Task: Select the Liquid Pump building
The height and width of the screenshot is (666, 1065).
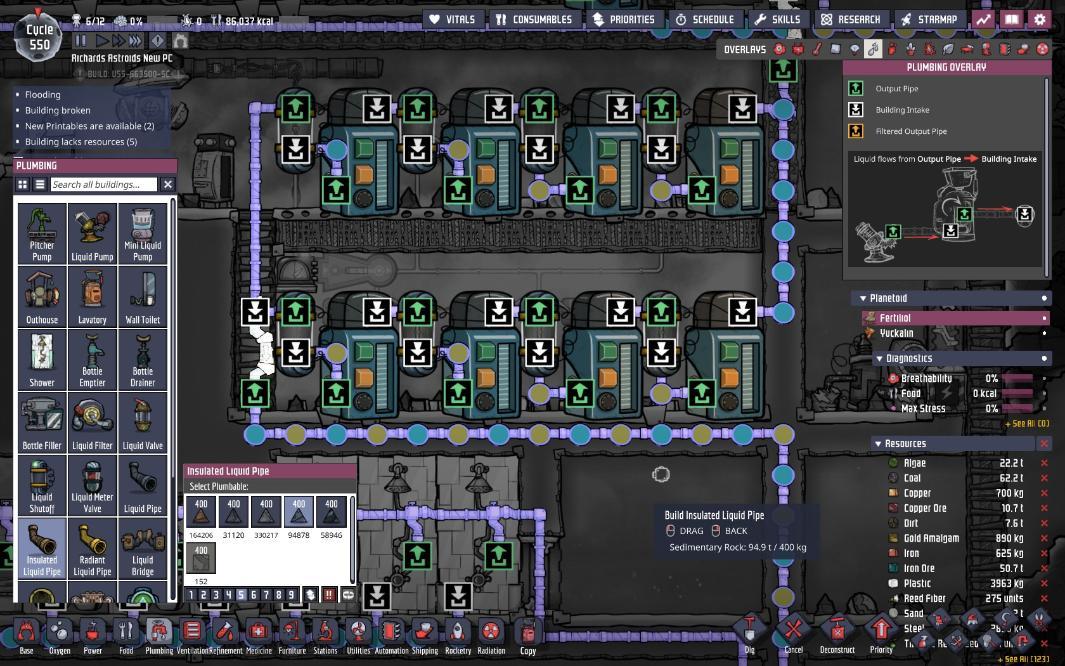Action: [92, 234]
